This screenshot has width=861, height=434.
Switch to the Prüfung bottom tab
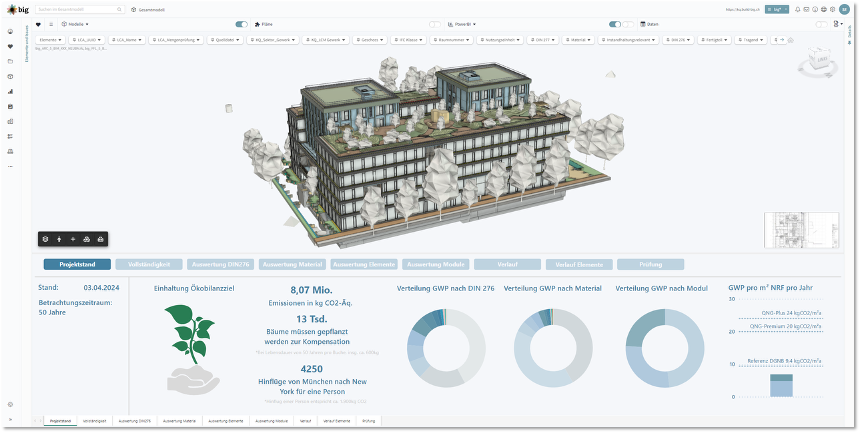point(369,421)
